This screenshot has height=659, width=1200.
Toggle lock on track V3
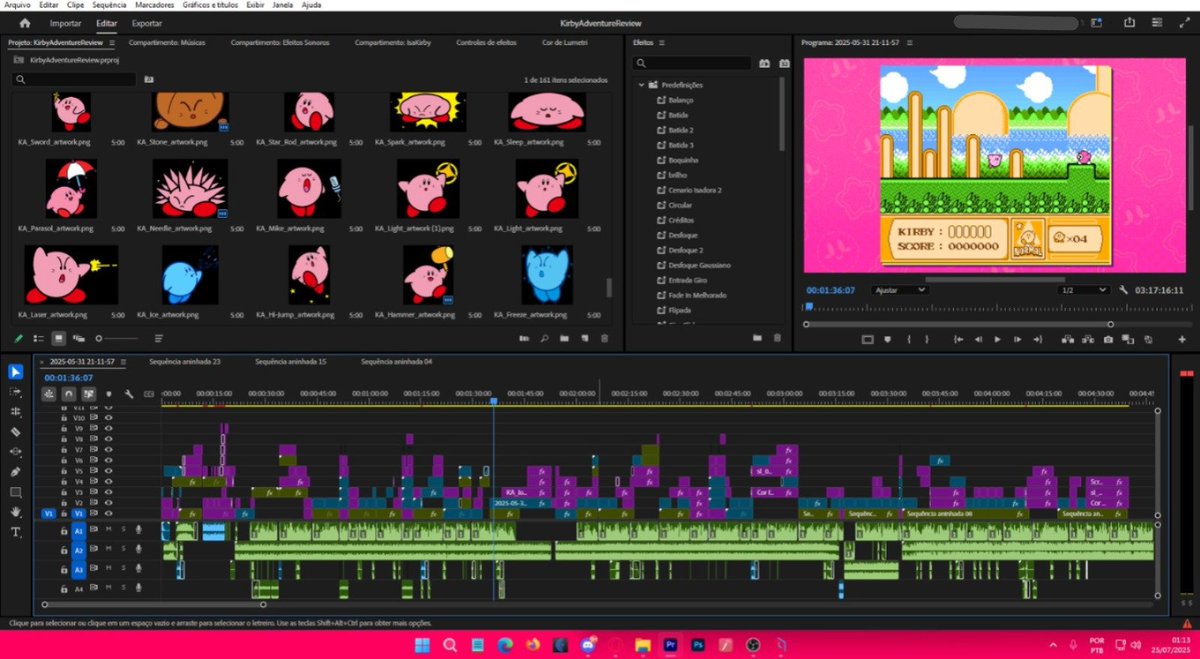(64, 492)
